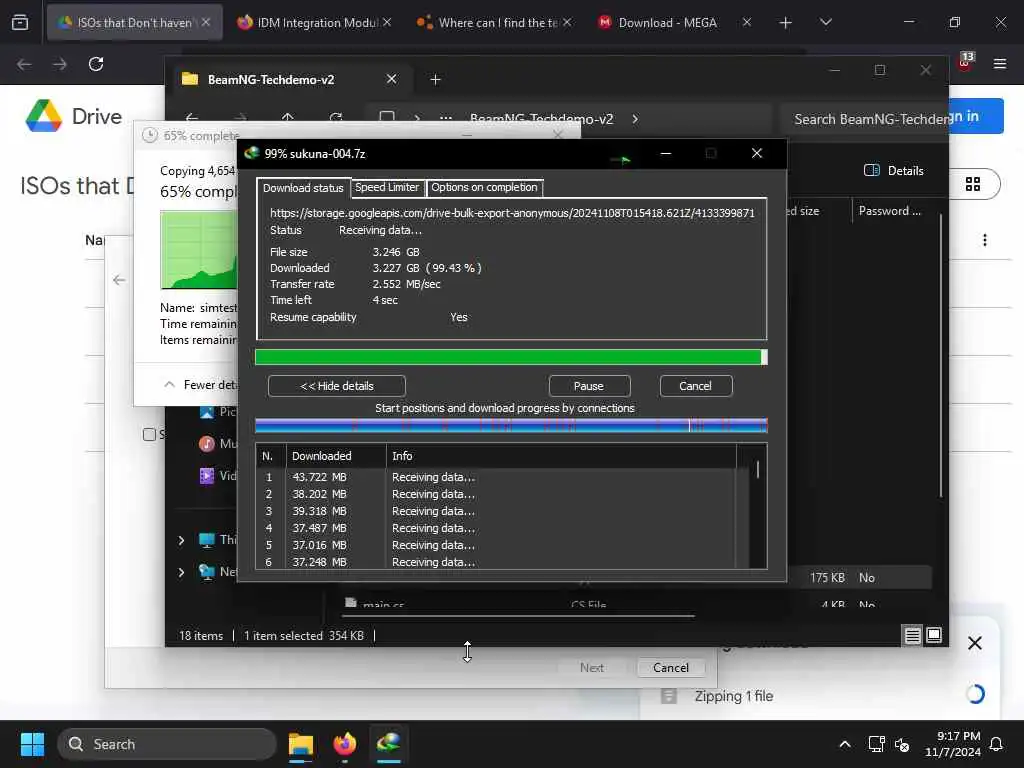
Task: Open Internet Download Manager from taskbar
Action: click(x=389, y=744)
